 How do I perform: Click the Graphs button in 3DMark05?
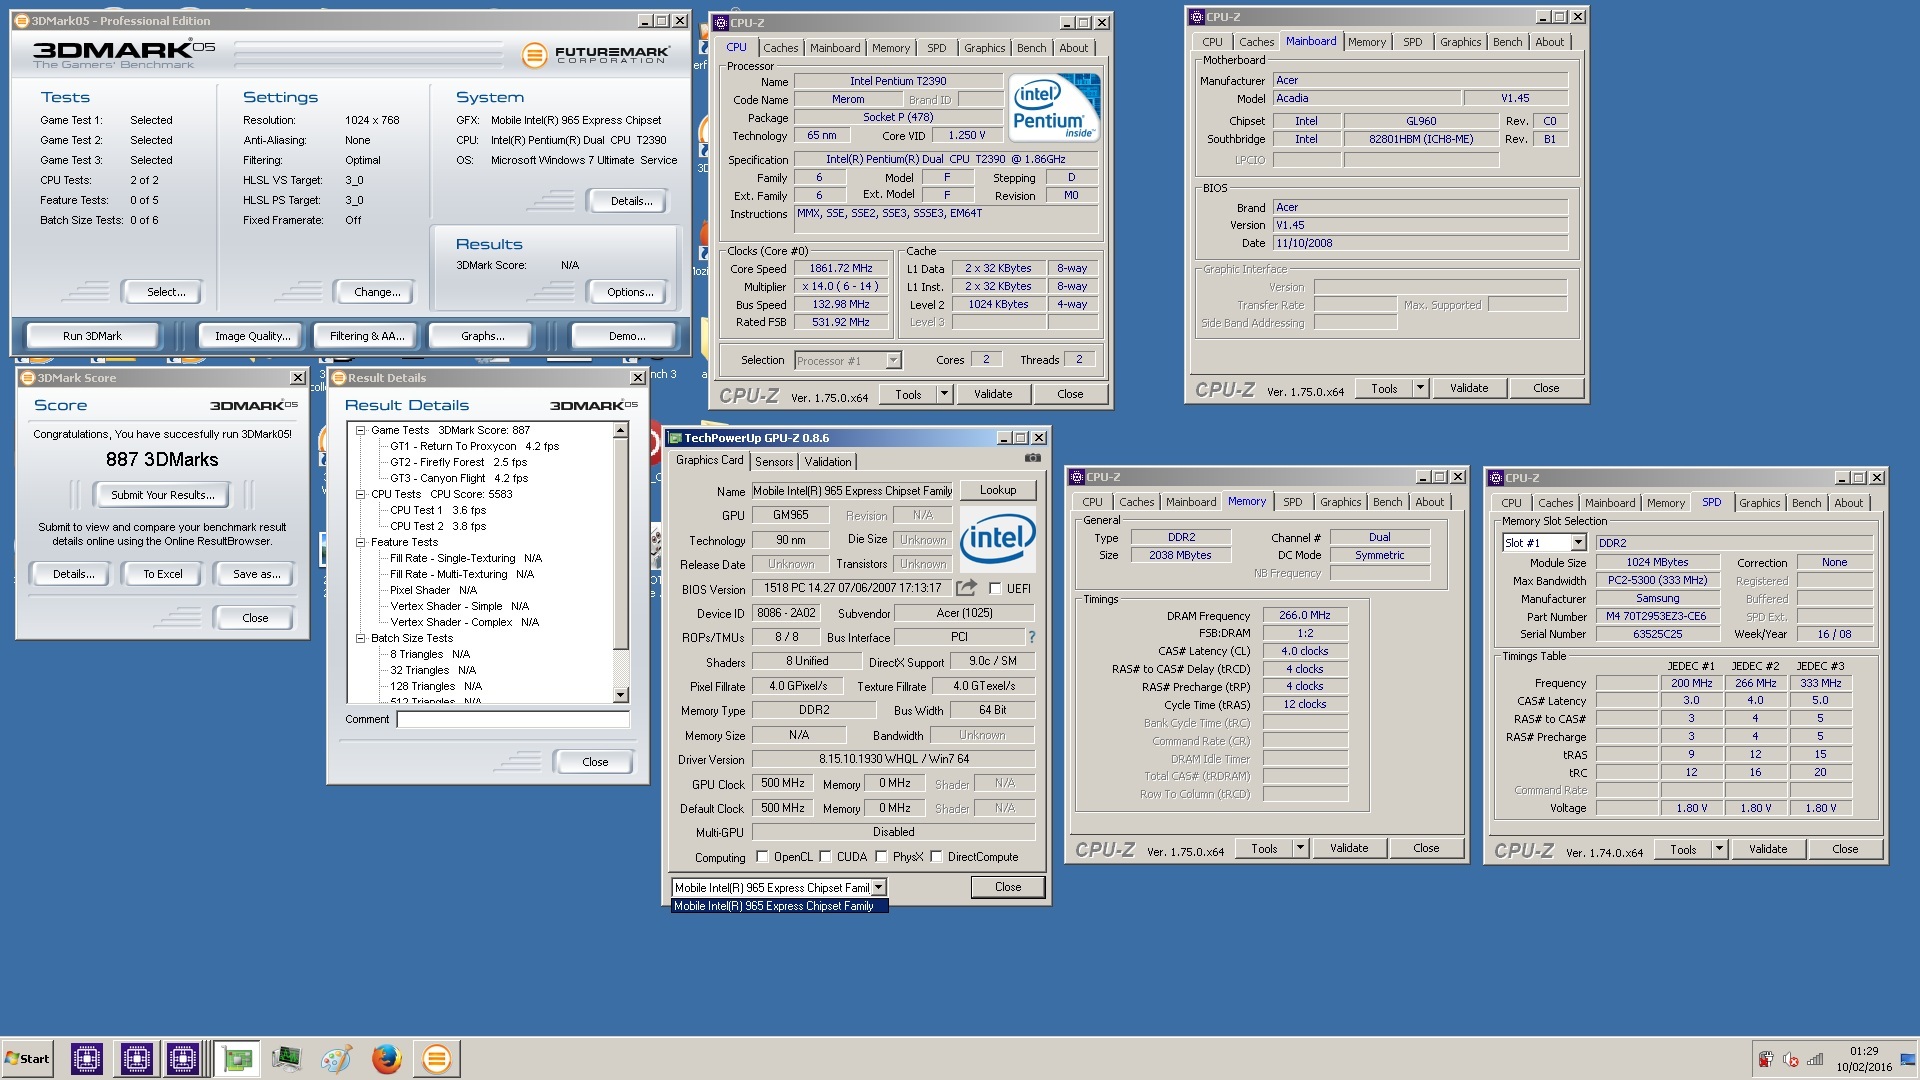coord(482,336)
